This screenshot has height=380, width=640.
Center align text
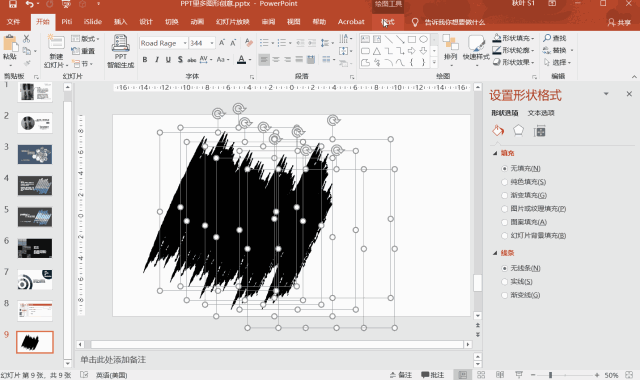coord(276,60)
